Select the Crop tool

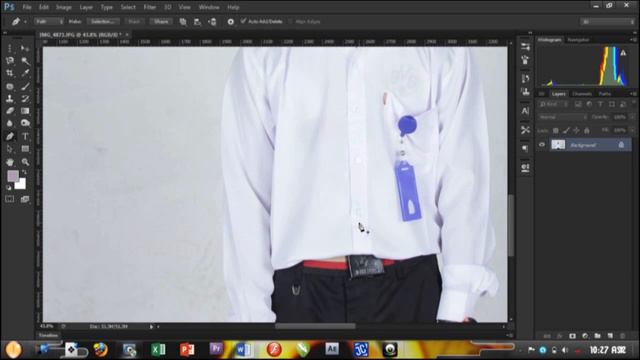pyautogui.click(x=10, y=73)
